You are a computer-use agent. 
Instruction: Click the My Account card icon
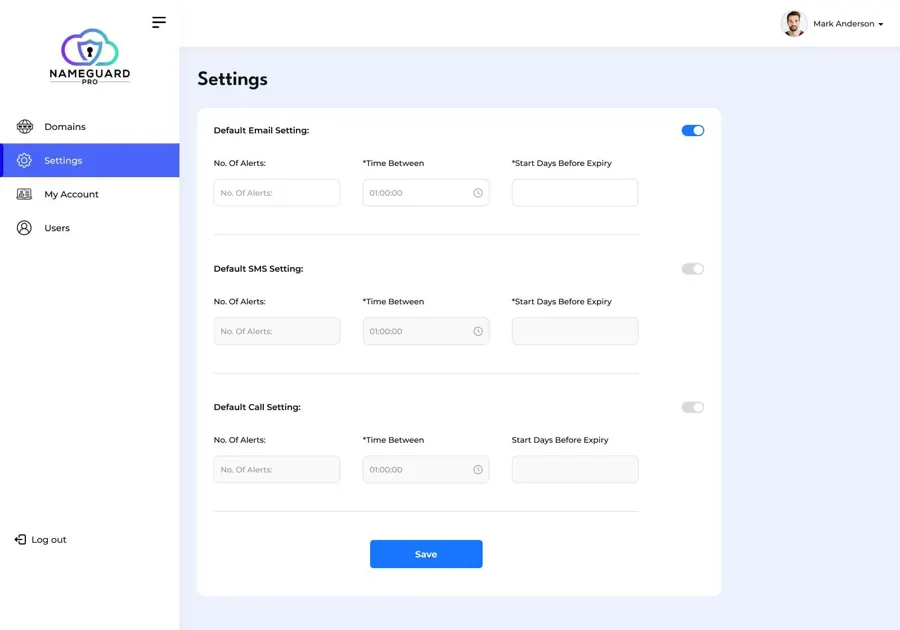tap(24, 194)
